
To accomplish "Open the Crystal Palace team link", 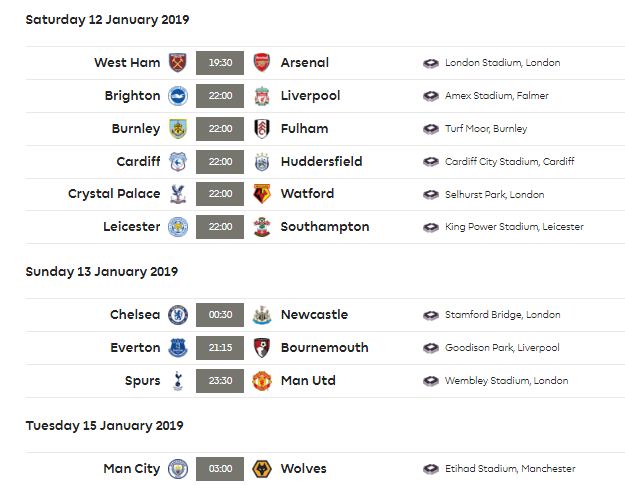I will (x=114, y=194).
